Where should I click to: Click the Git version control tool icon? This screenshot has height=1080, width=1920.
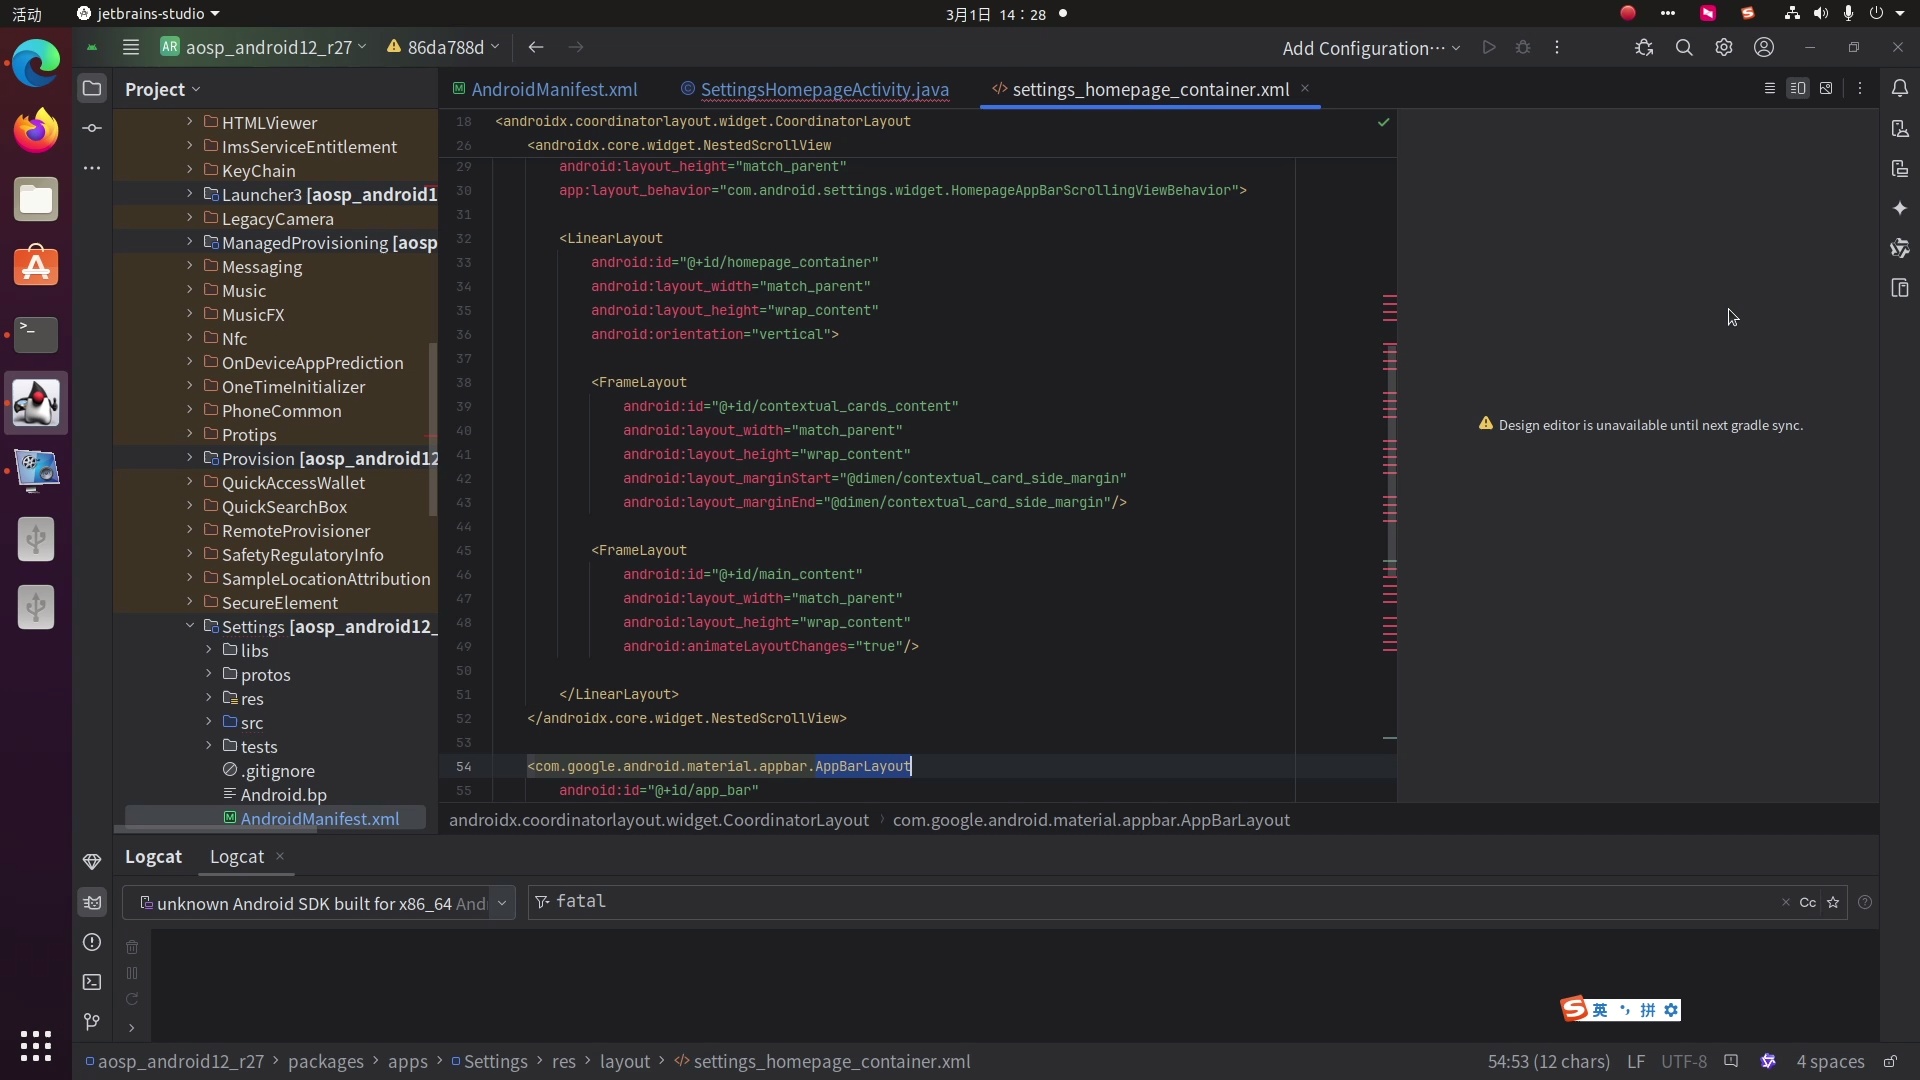point(92,1022)
